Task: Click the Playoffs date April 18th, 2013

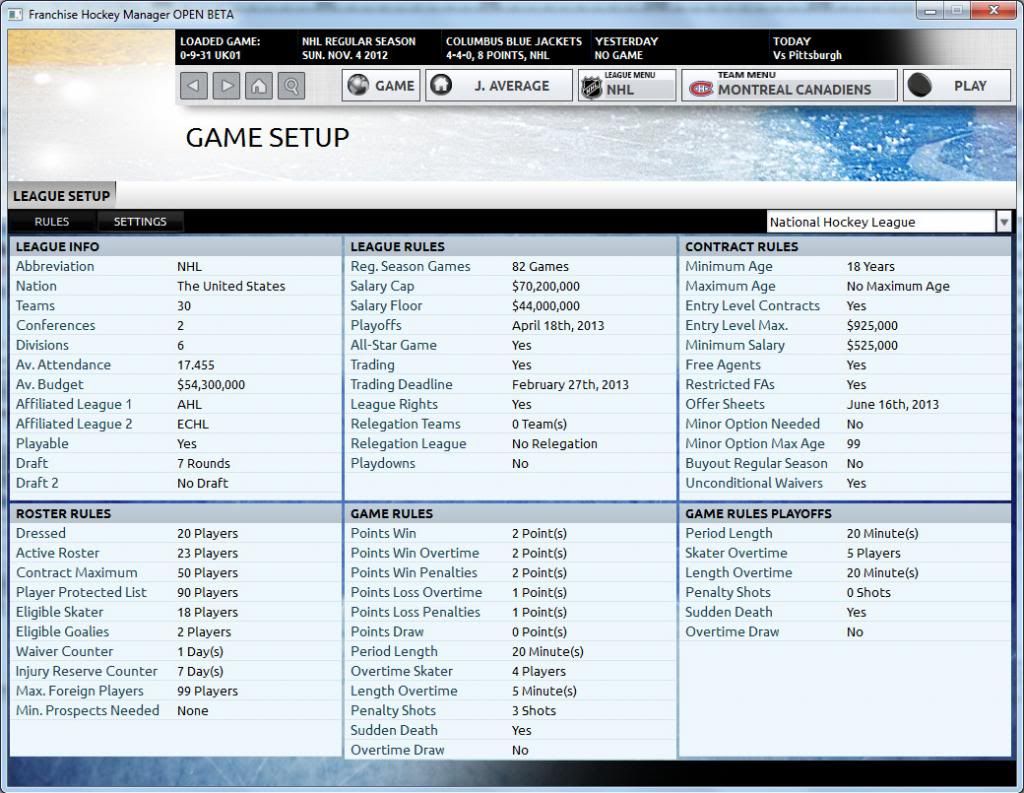Action: 558,325
